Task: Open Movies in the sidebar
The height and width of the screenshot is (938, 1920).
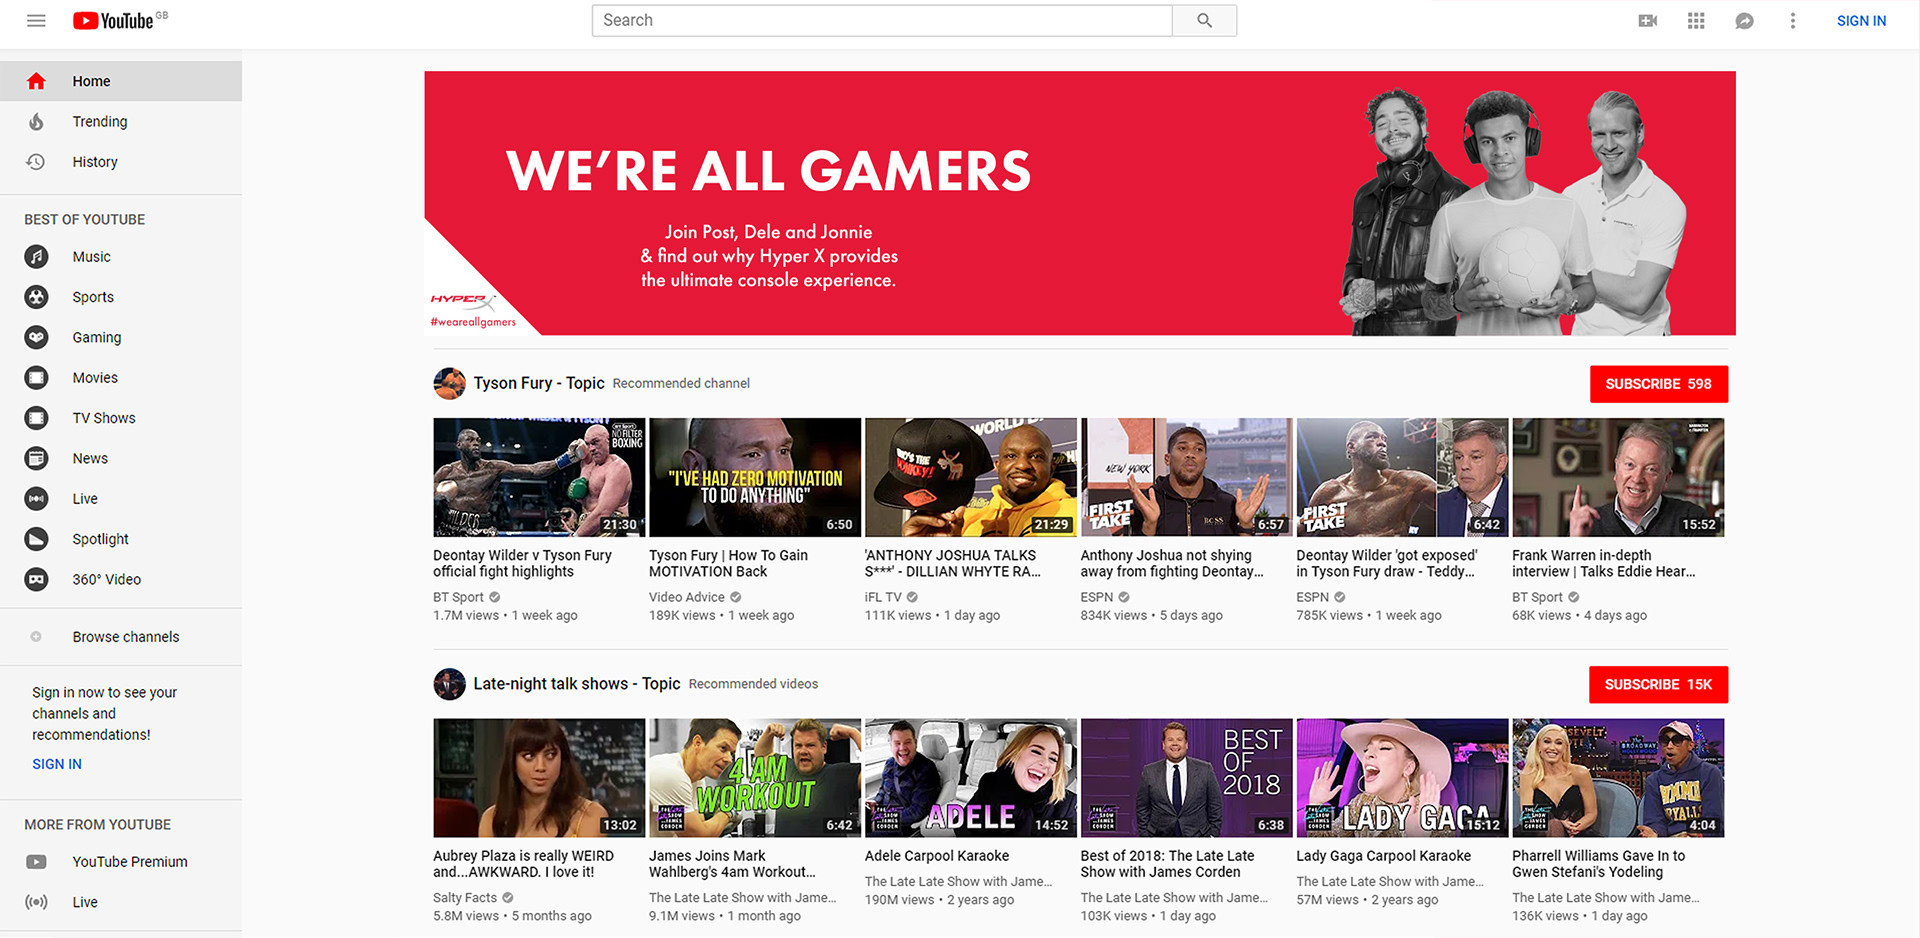Action: (x=121, y=377)
